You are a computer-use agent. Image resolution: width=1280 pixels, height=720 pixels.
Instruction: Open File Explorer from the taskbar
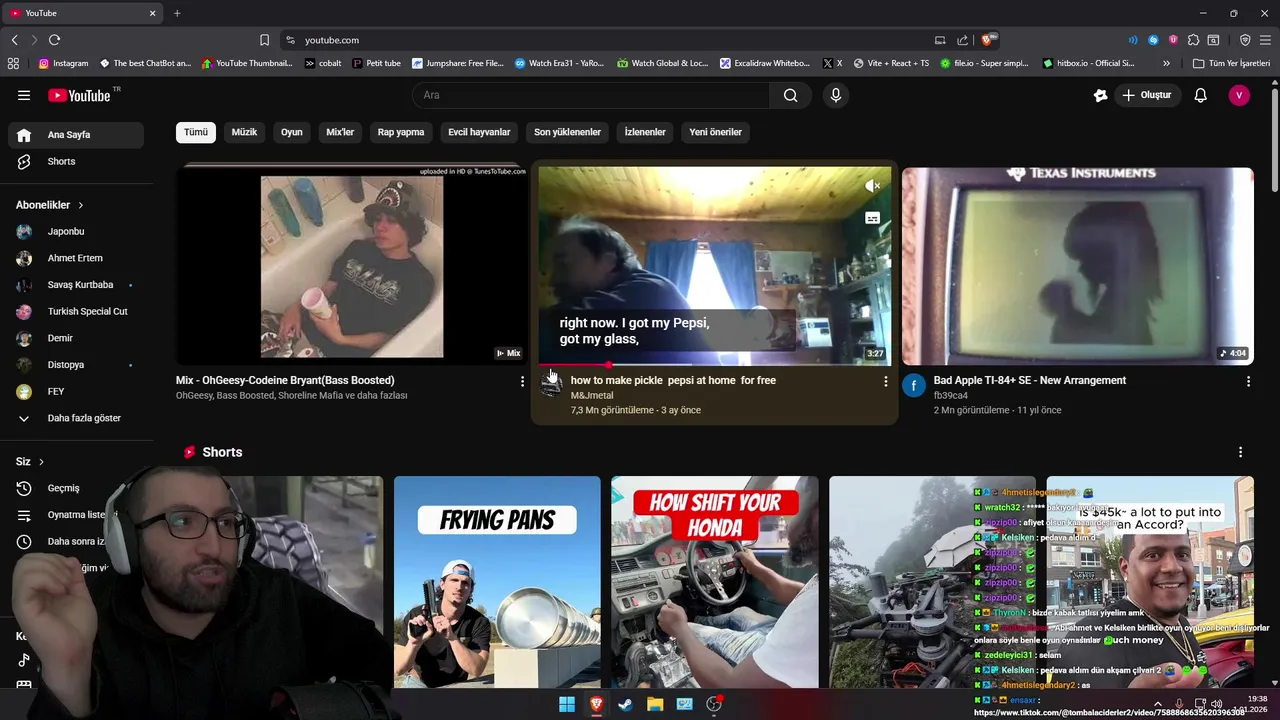(x=655, y=704)
